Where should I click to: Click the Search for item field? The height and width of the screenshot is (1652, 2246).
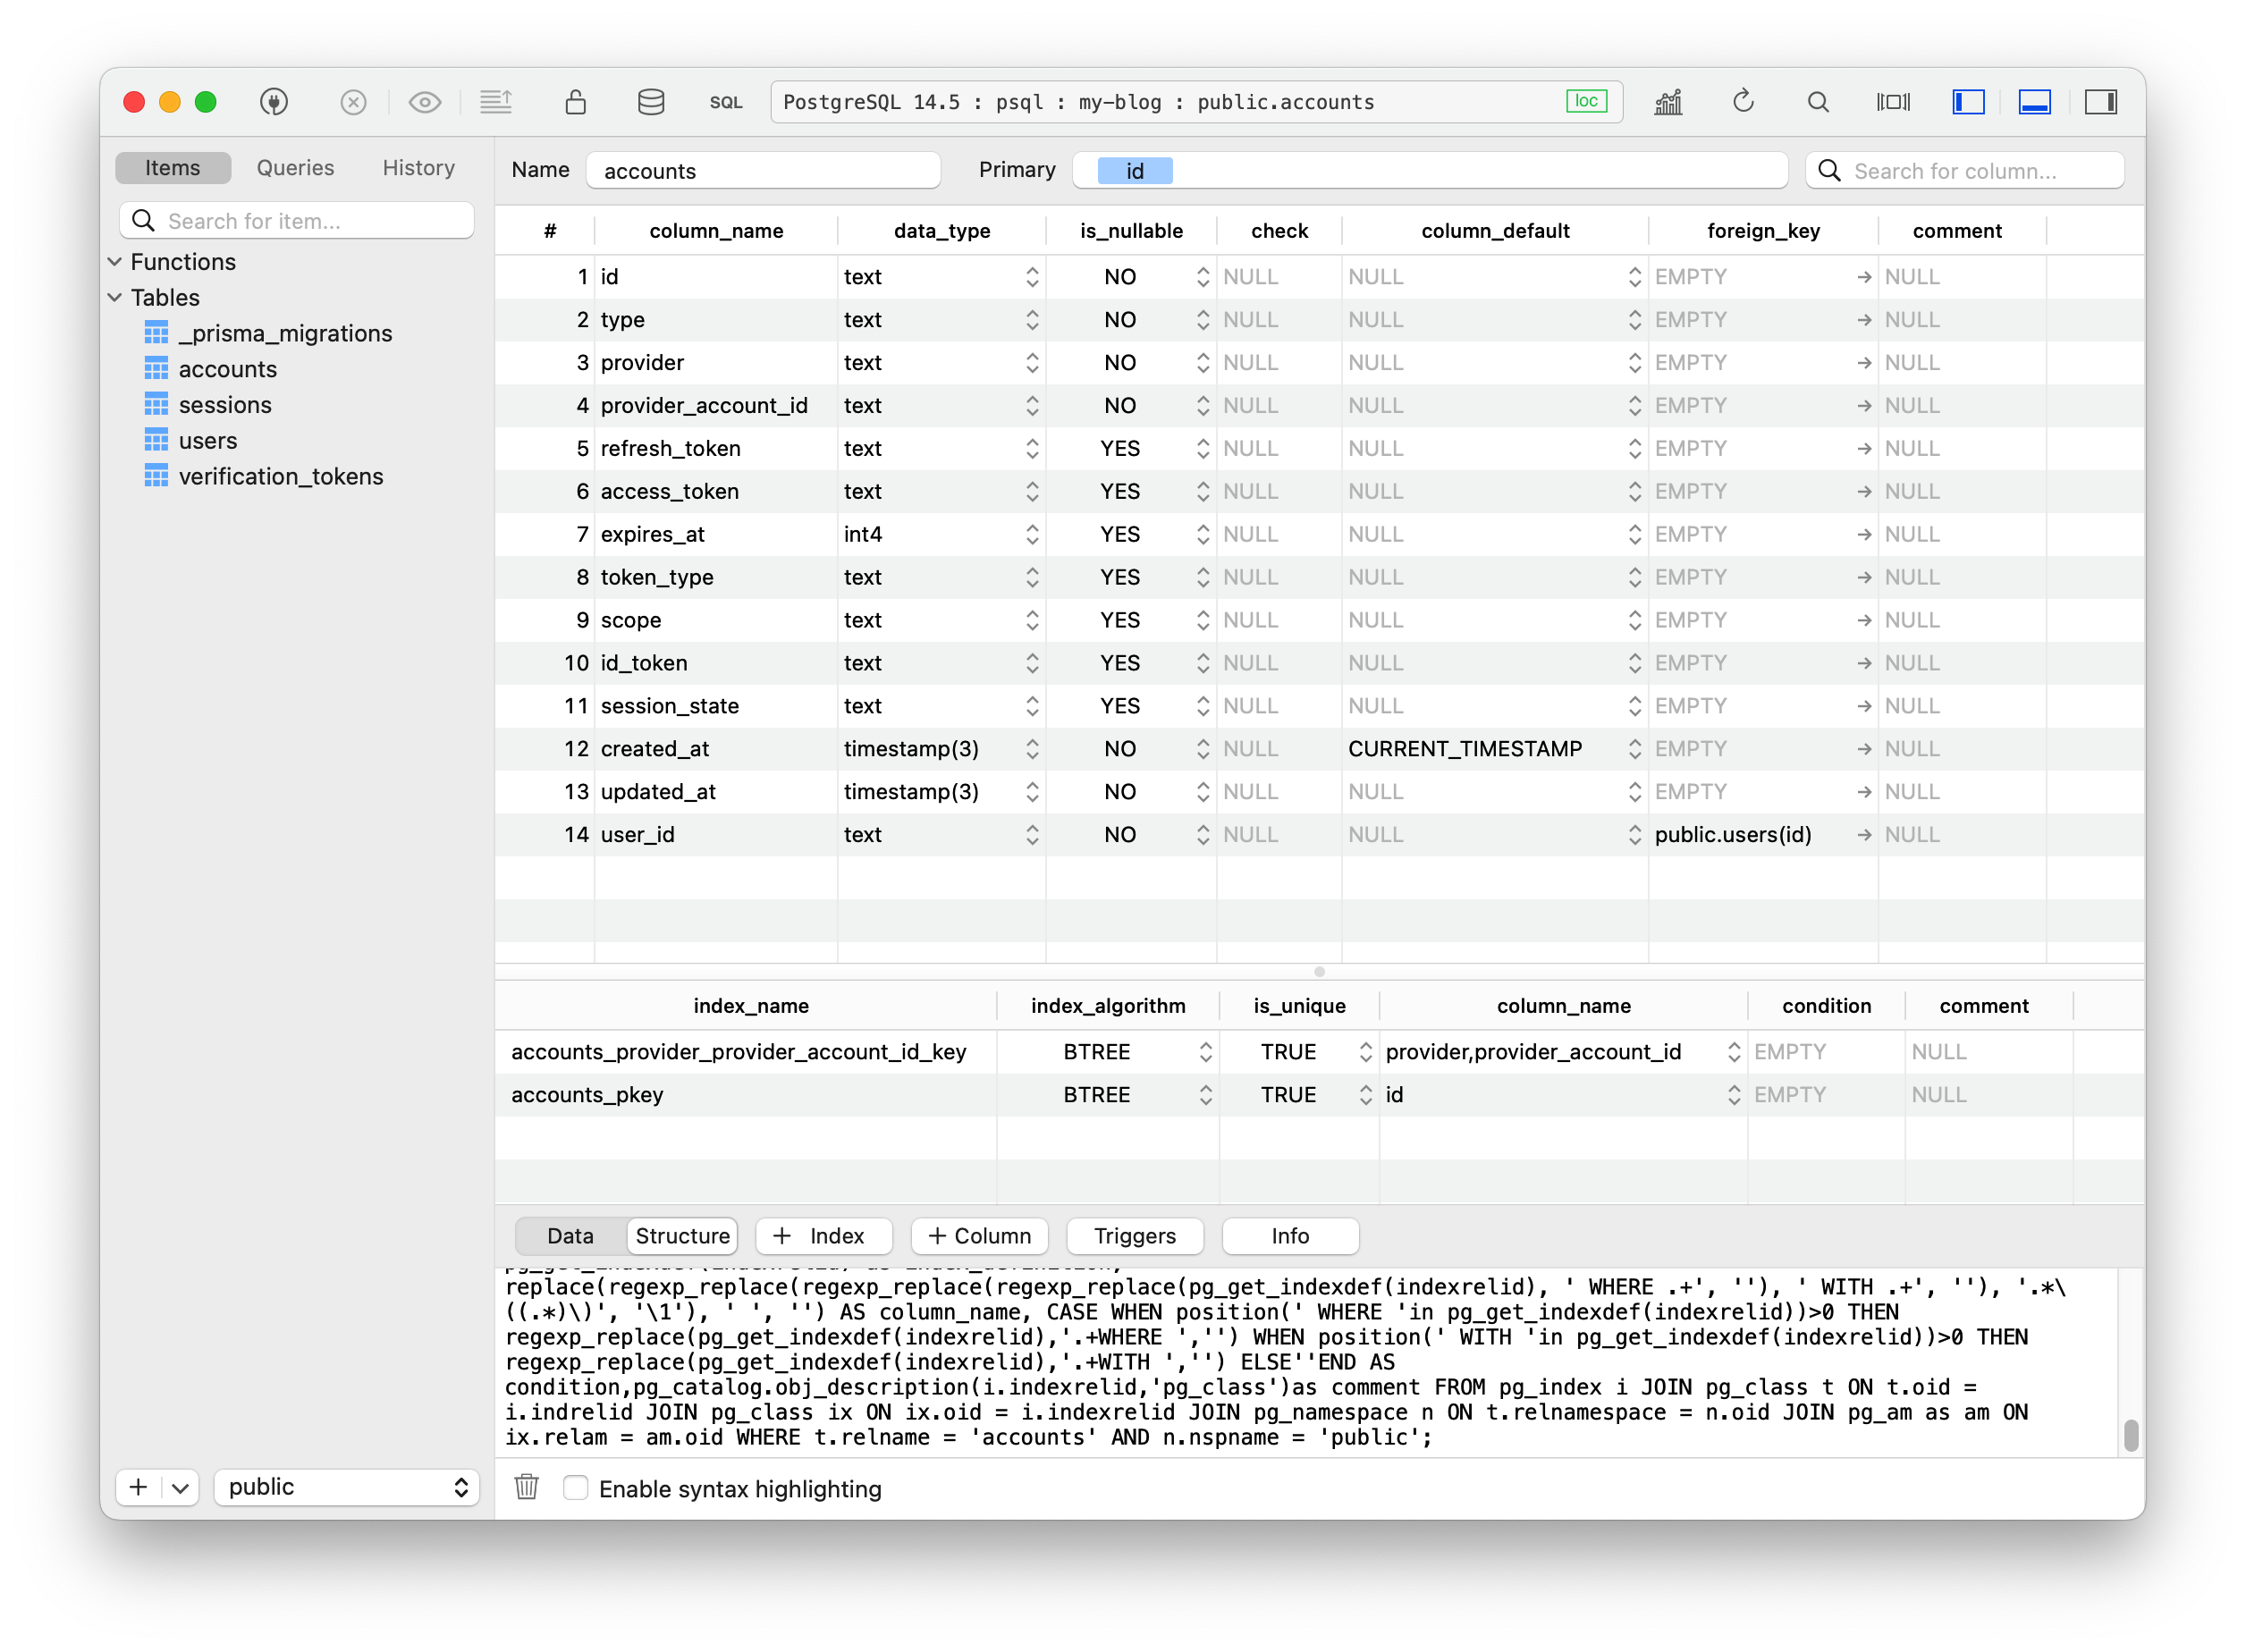[x=296, y=221]
